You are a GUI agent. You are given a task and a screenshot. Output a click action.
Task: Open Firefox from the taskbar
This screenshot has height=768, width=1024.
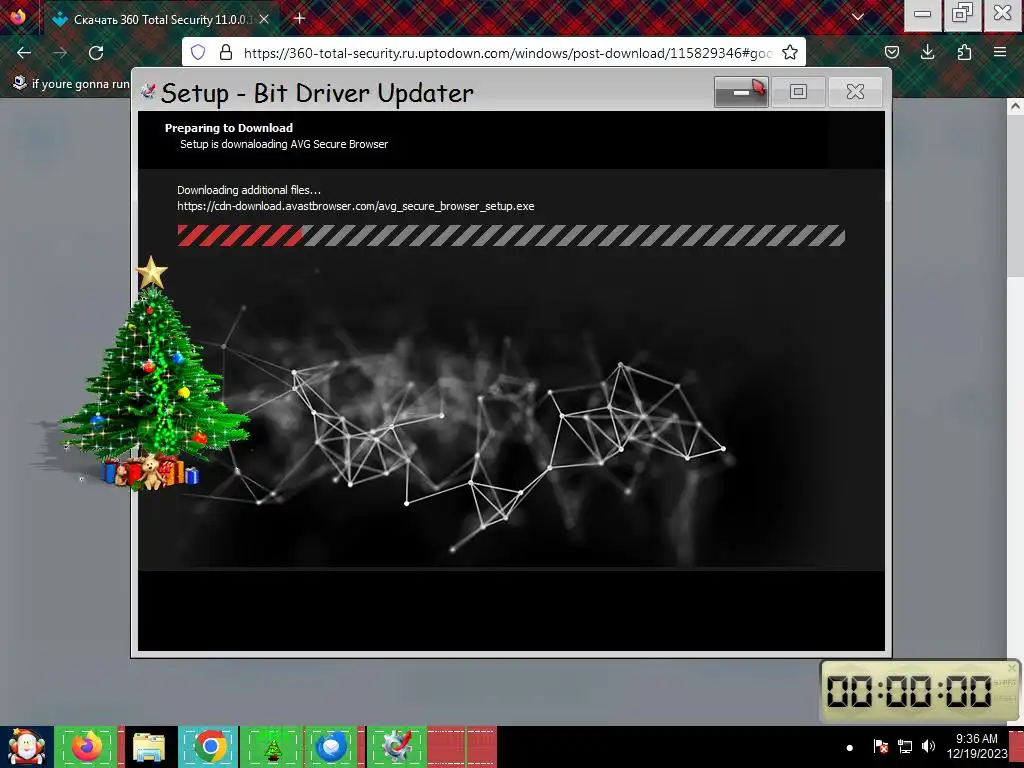[87, 747]
